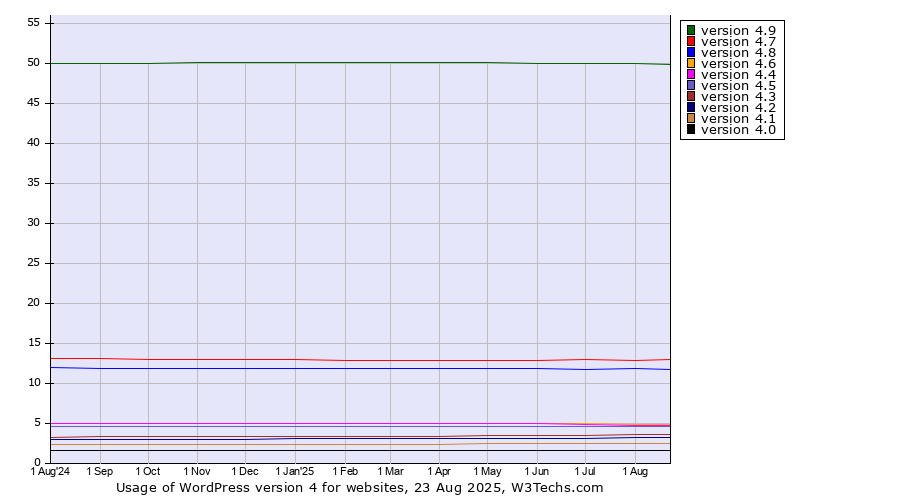Click the orange version 4.6 legend swatch
Image resolution: width=900 pixels, height=500 pixels.
[691, 63]
